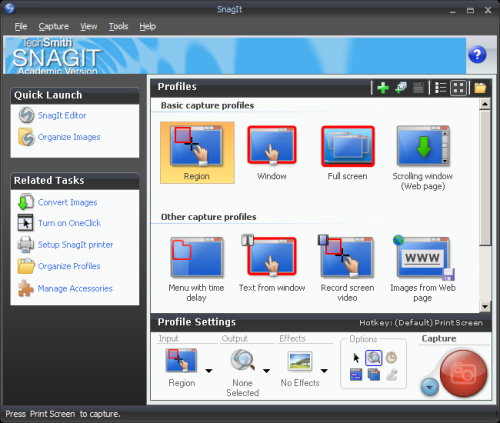This screenshot has width=500, height=423.
Task: Click the profiles scrollbar up arrow
Action: click(x=485, y=104)
